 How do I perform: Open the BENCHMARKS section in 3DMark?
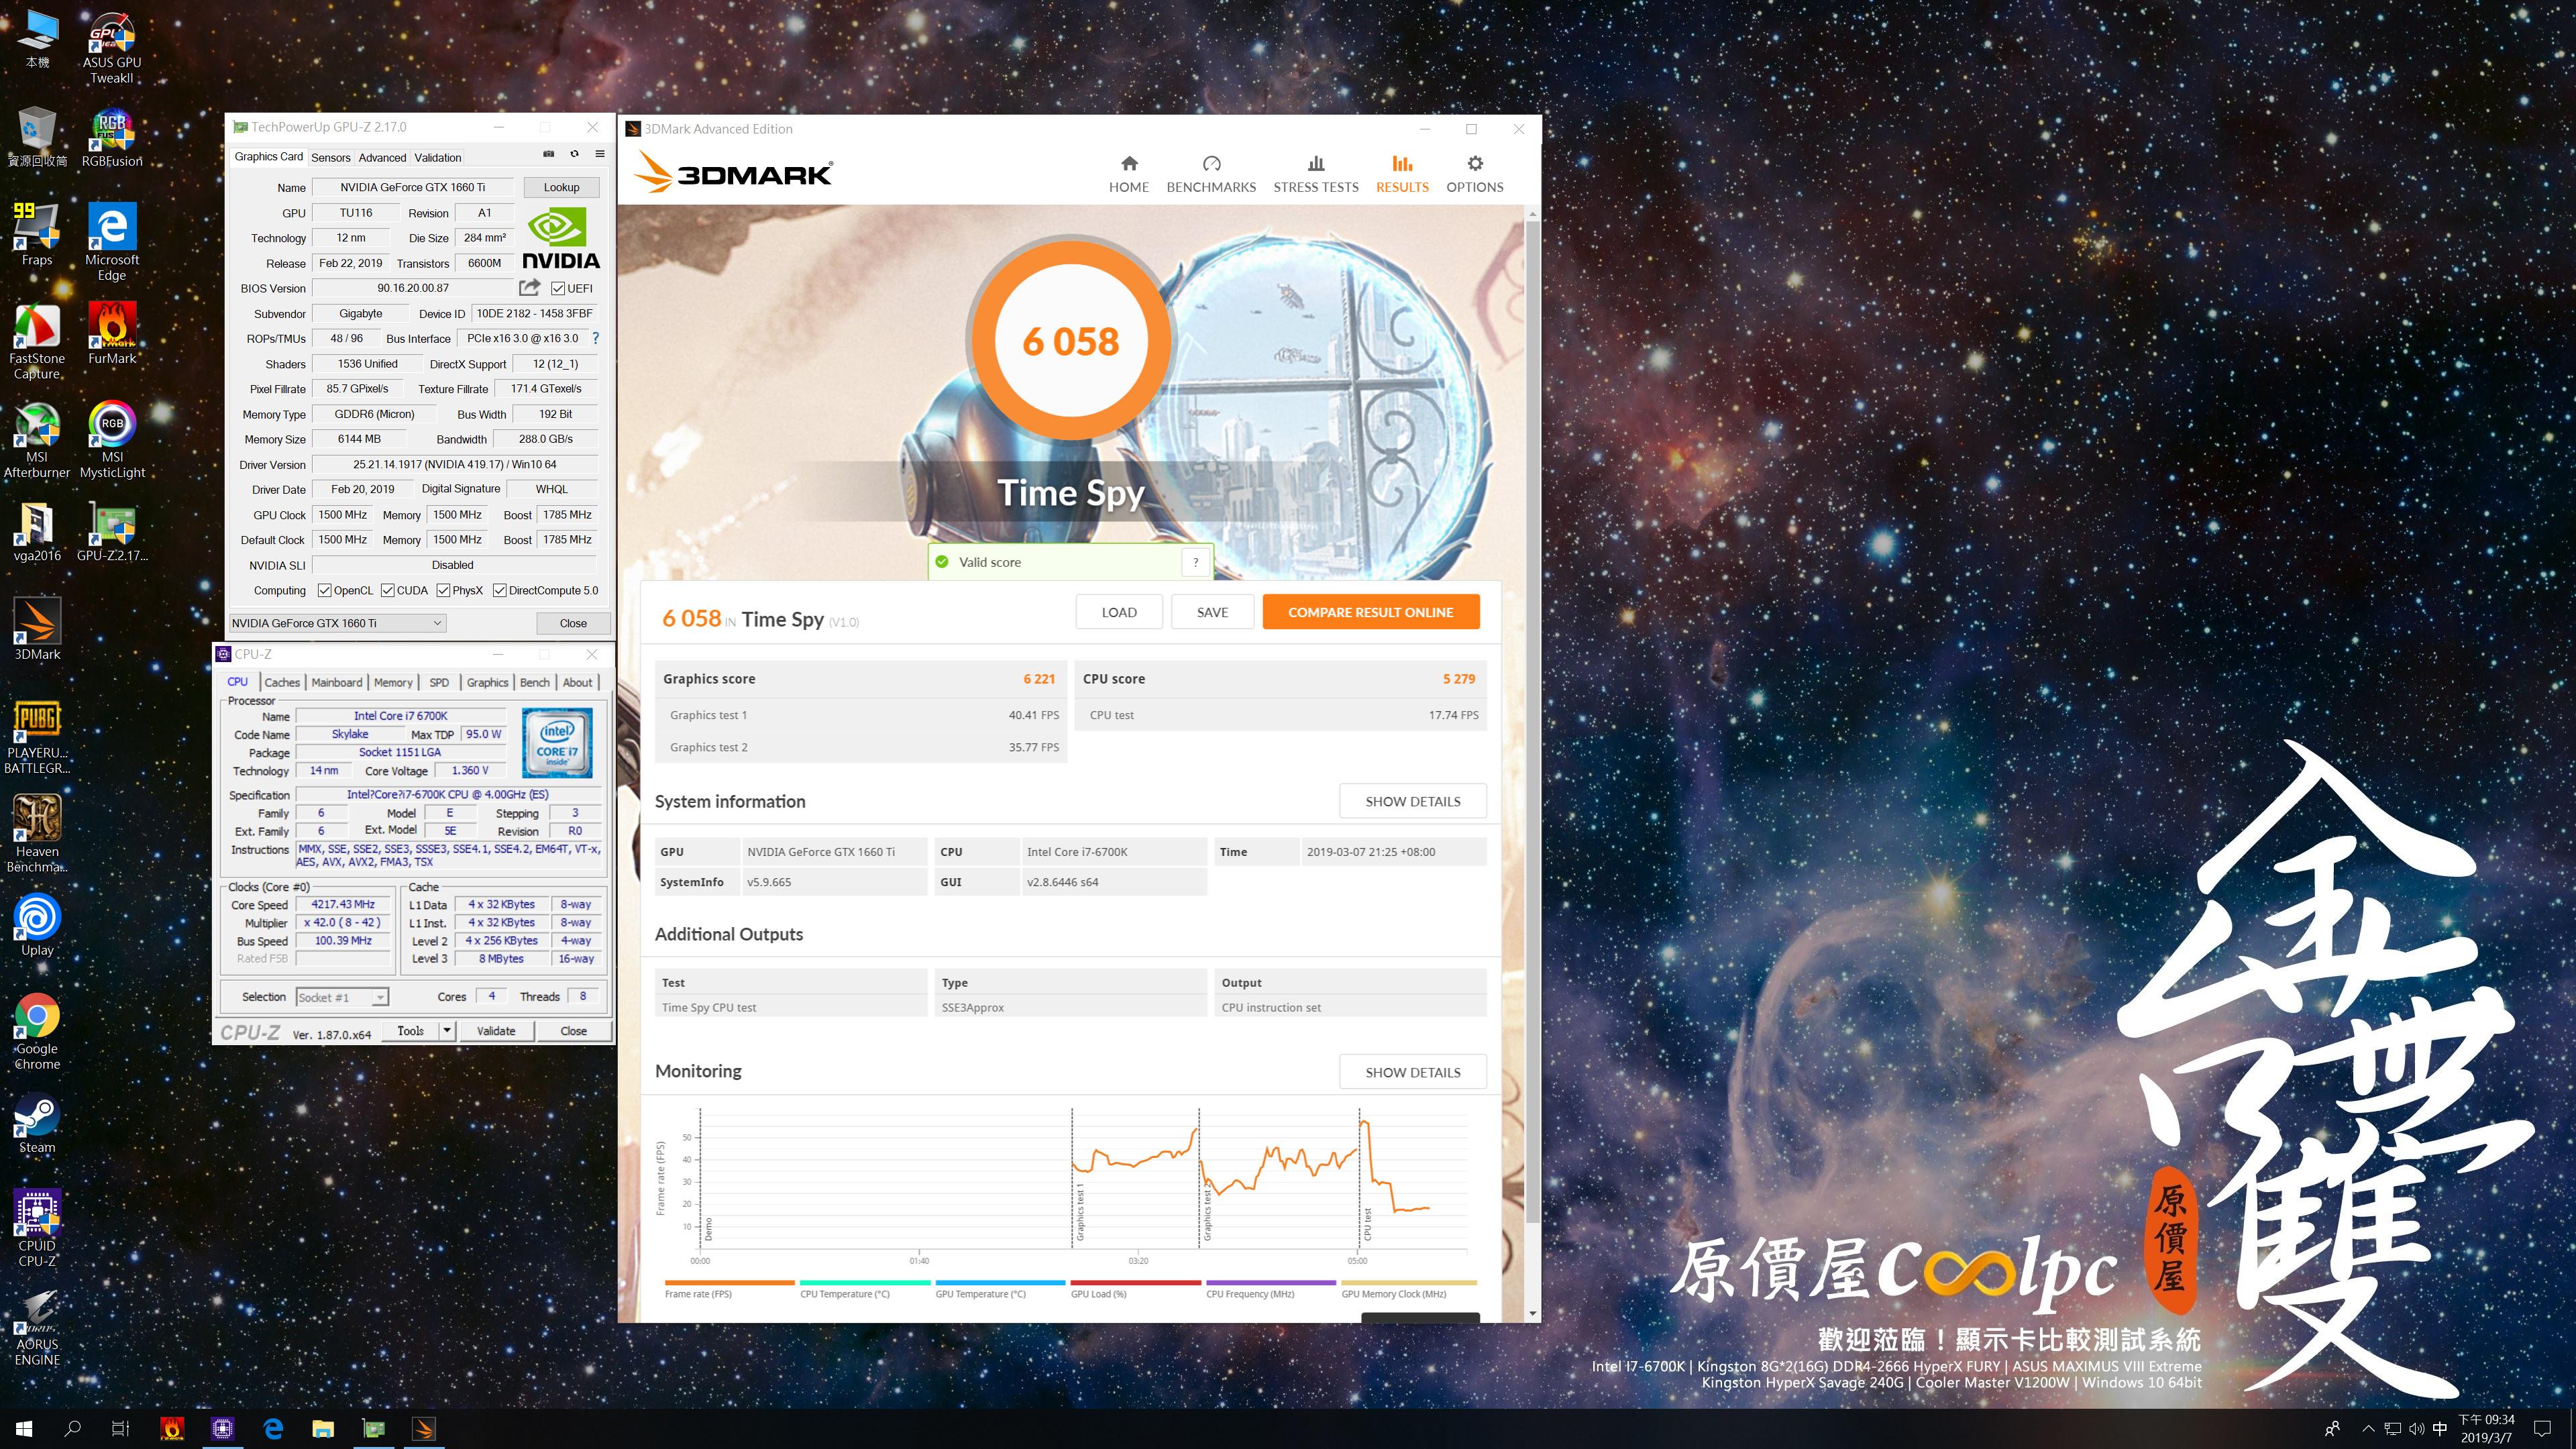[x=1211, y=174]
